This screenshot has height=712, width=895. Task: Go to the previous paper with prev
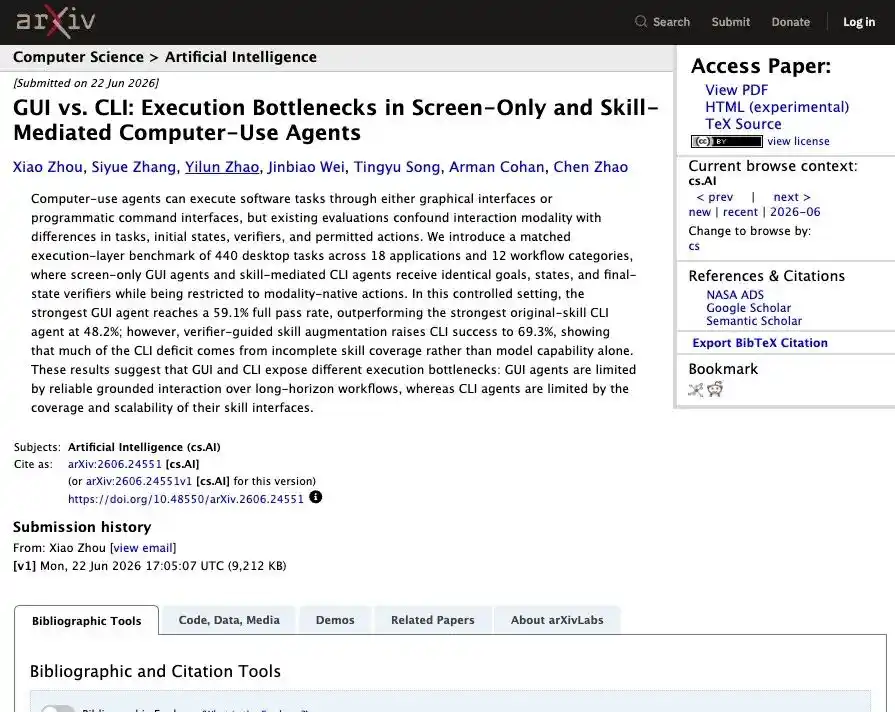pyautogui.click(x=715, y=197)
